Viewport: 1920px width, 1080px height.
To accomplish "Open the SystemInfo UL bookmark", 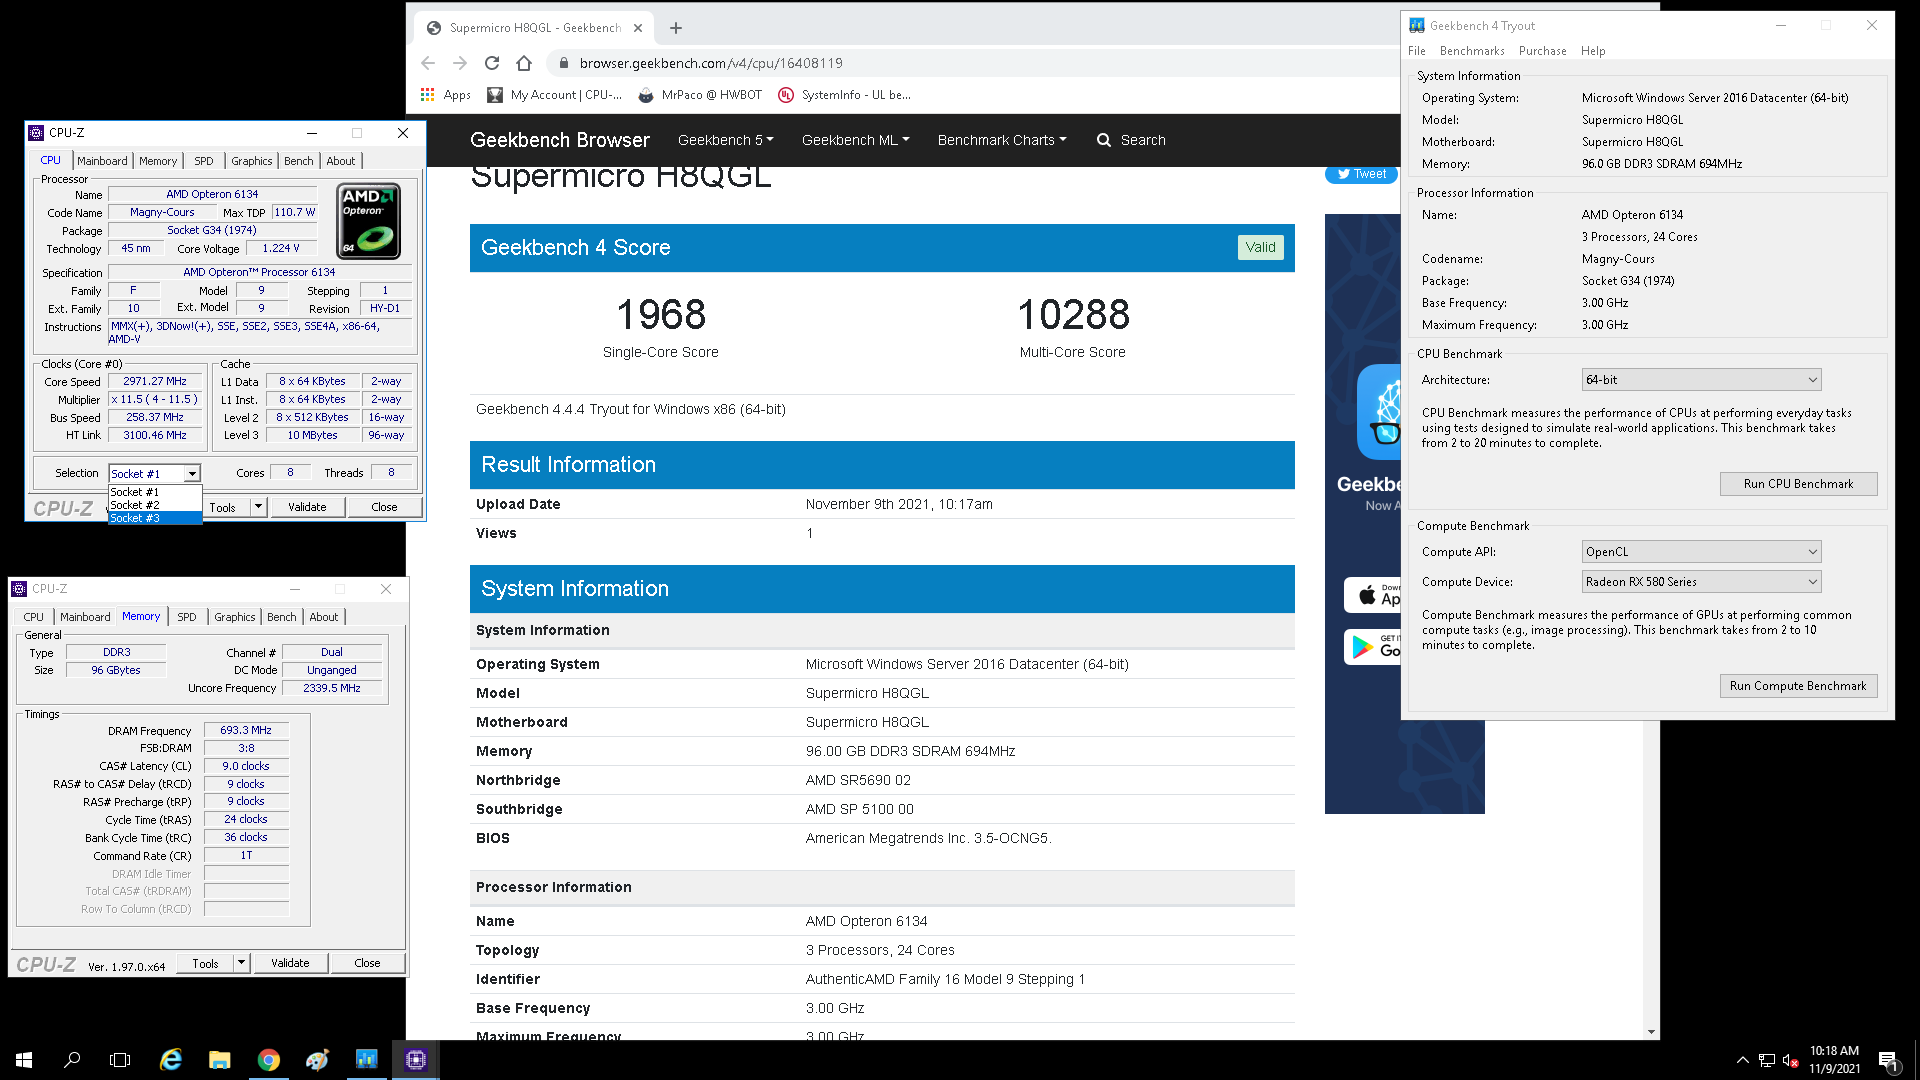I will [x=845, y=95].
